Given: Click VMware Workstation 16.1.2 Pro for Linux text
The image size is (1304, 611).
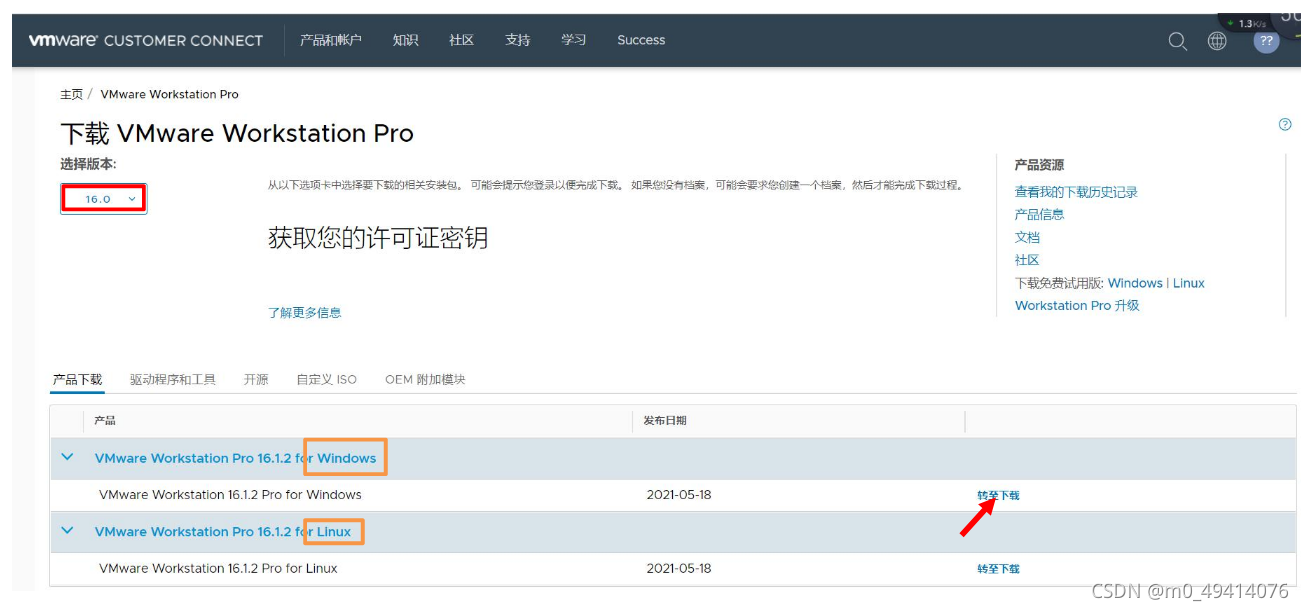Looking at the screenshot, I should (218, 568).
